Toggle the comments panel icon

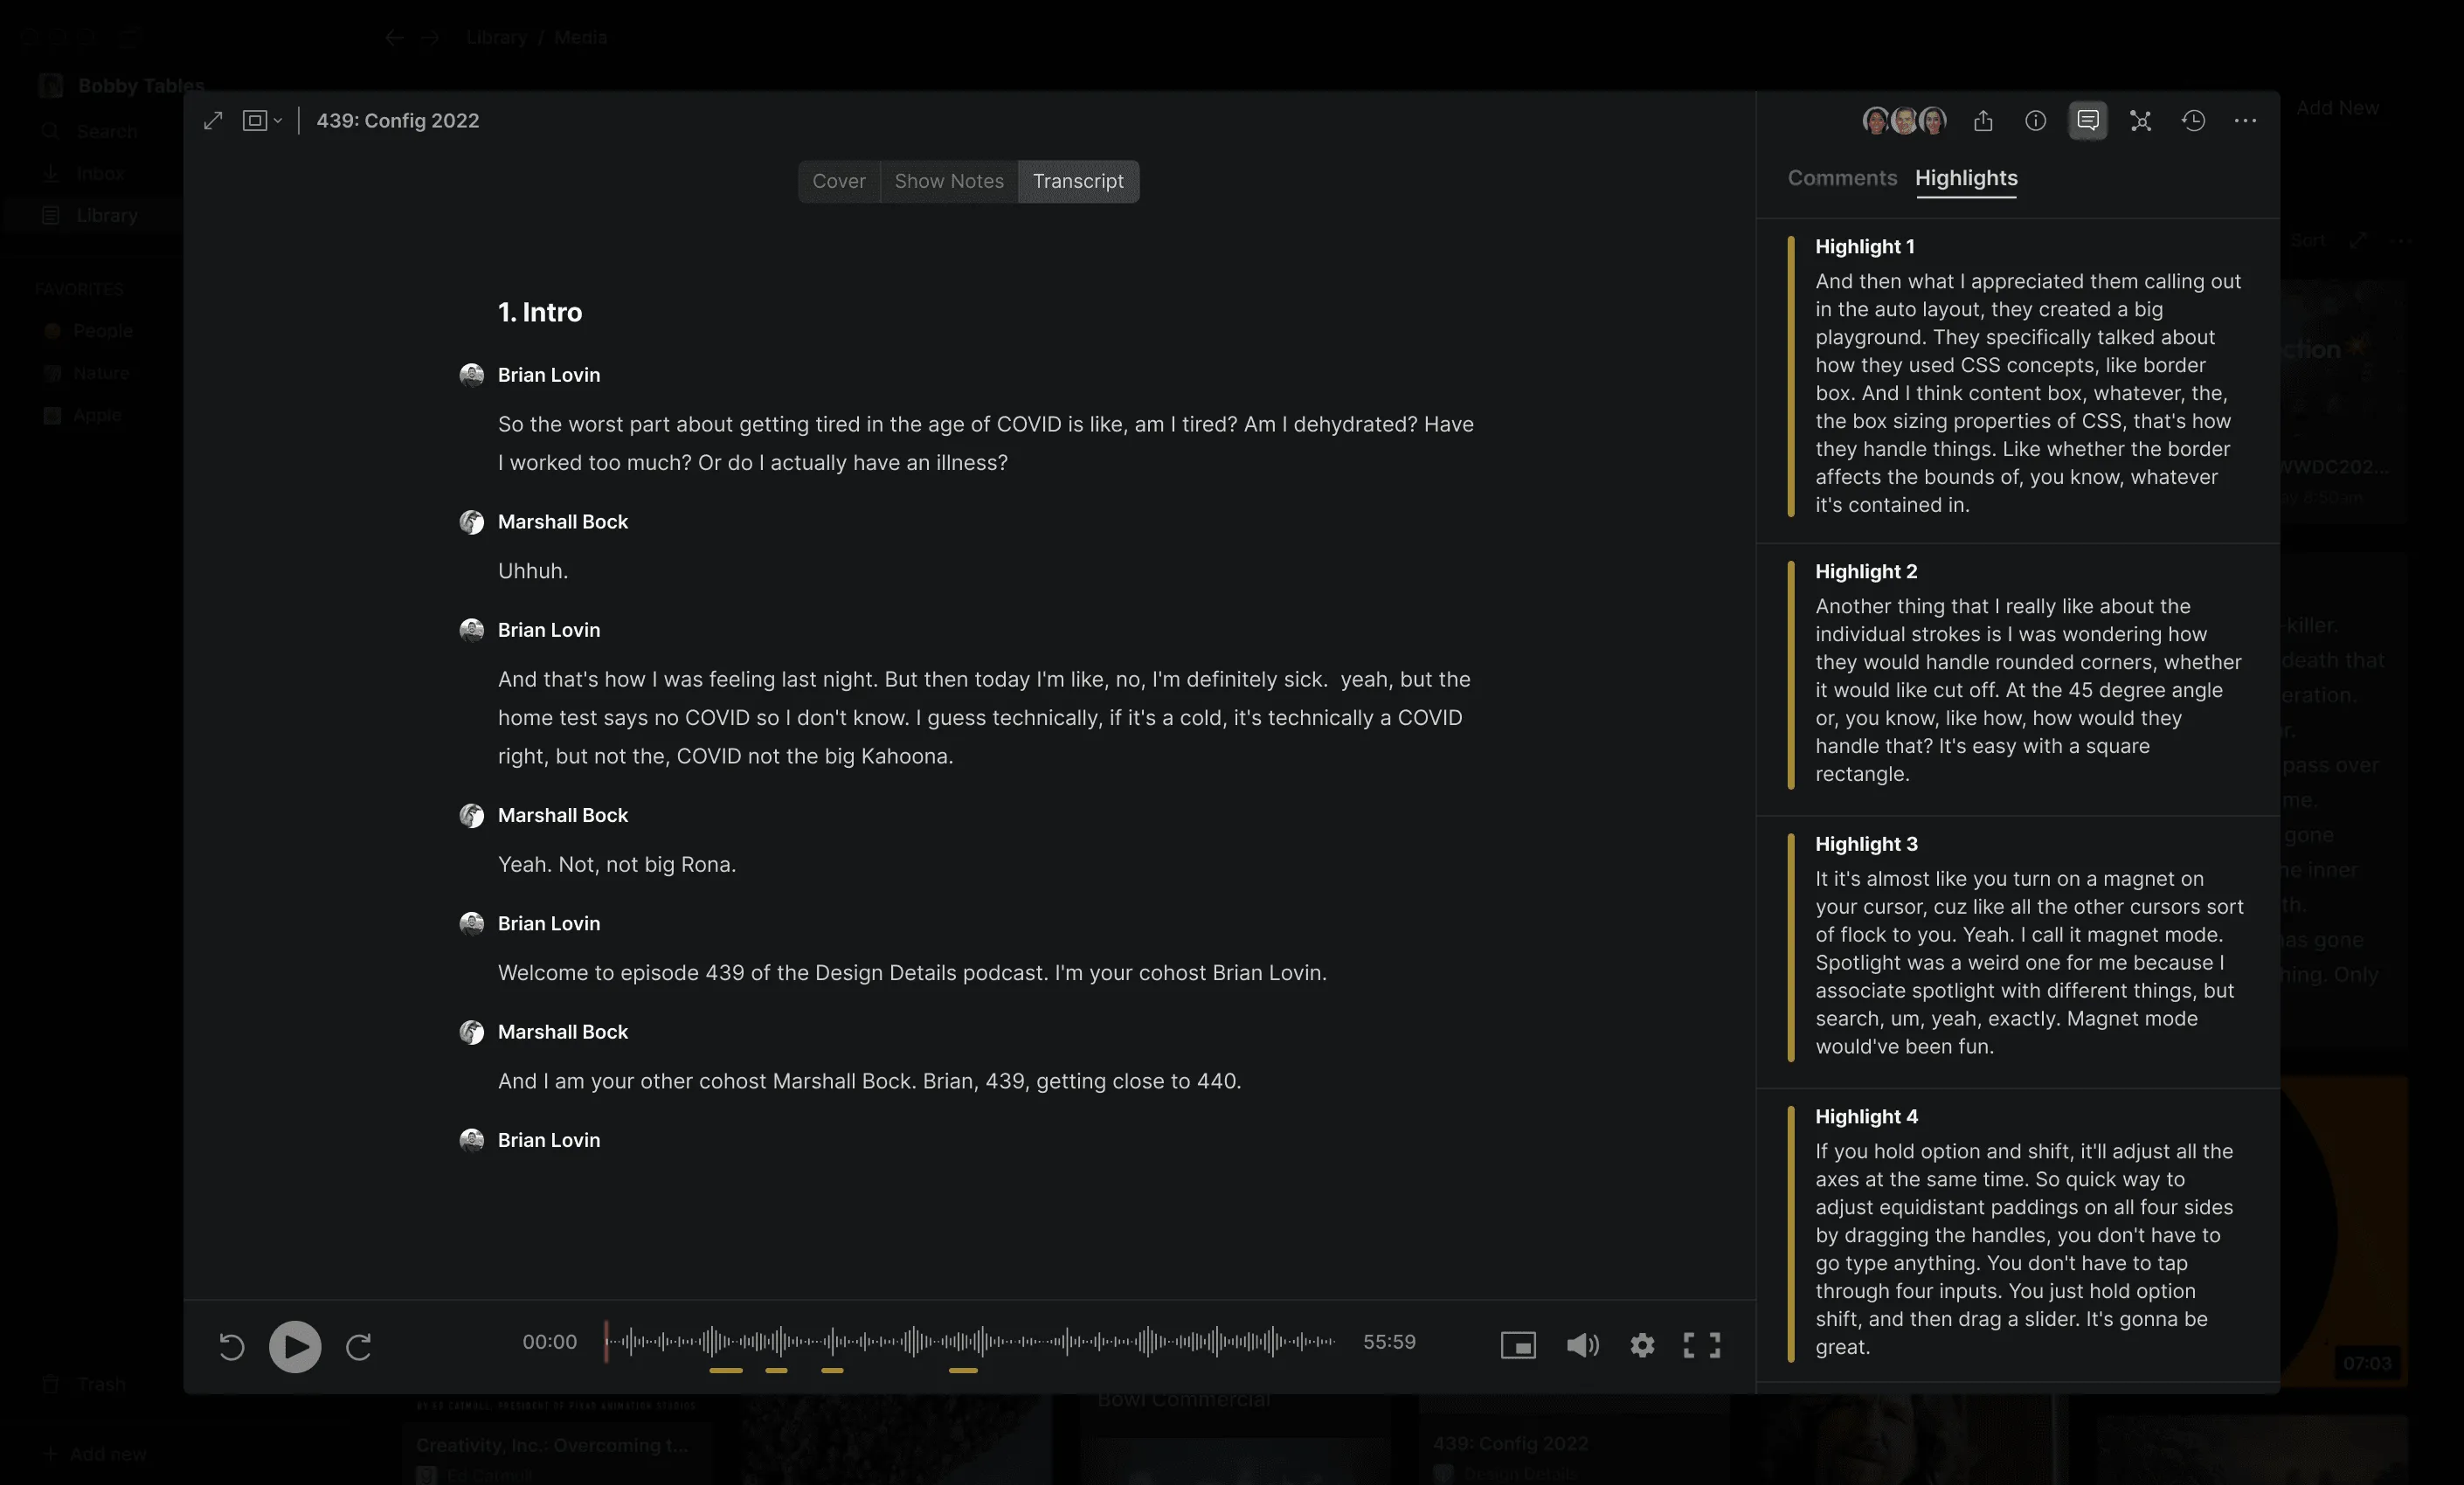tap(2088, 121)
